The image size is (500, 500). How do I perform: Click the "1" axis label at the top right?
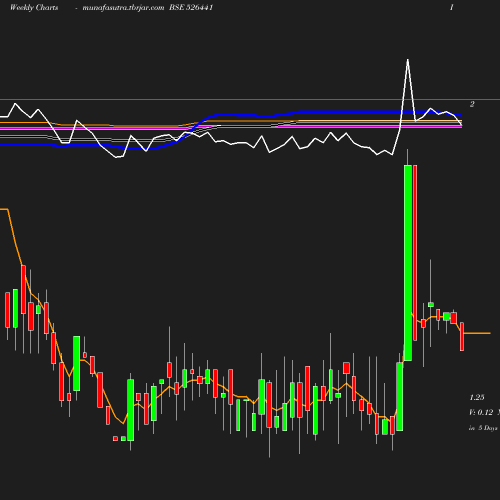[451, 7]
